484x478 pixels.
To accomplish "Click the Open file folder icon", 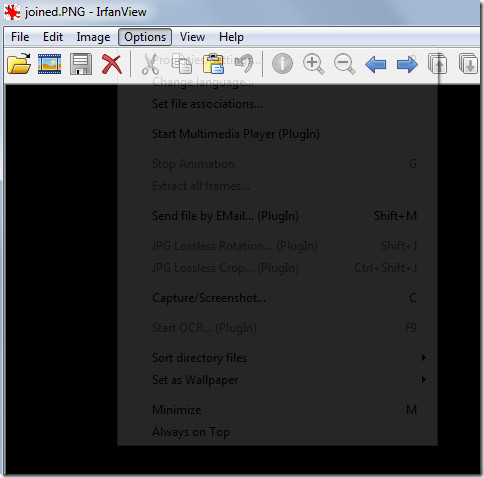I will tap(19, 63).
